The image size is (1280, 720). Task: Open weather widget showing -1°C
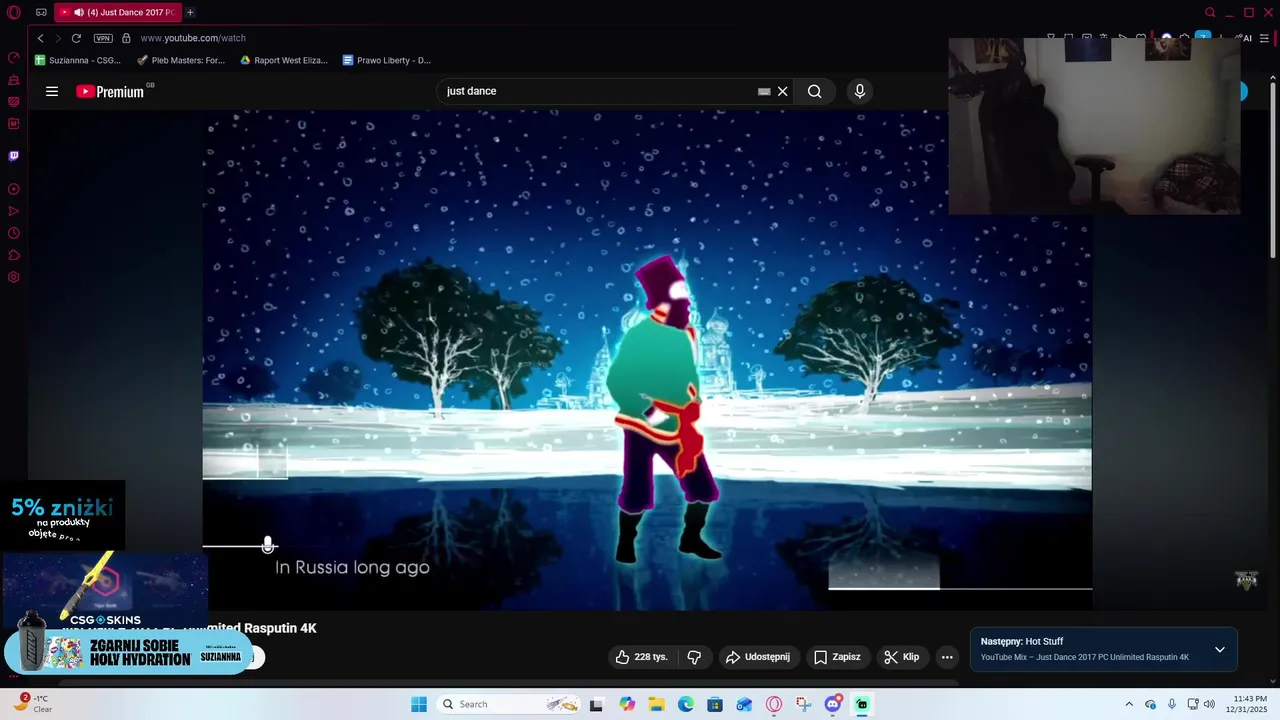point(31,704)
